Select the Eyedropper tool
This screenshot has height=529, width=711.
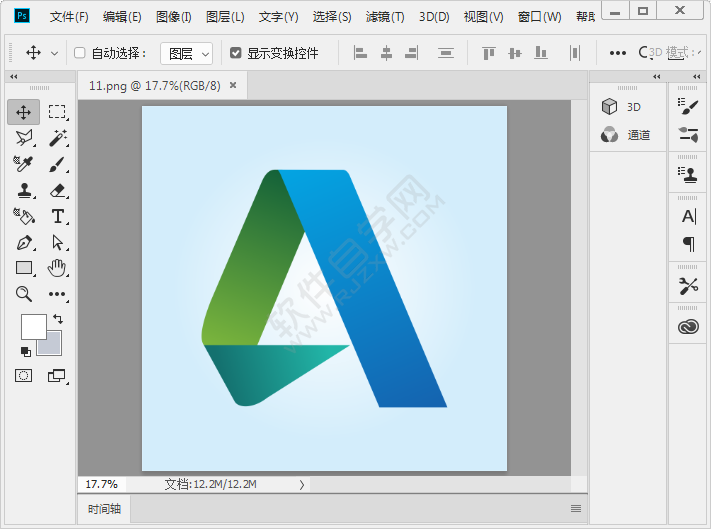[23, 164]
